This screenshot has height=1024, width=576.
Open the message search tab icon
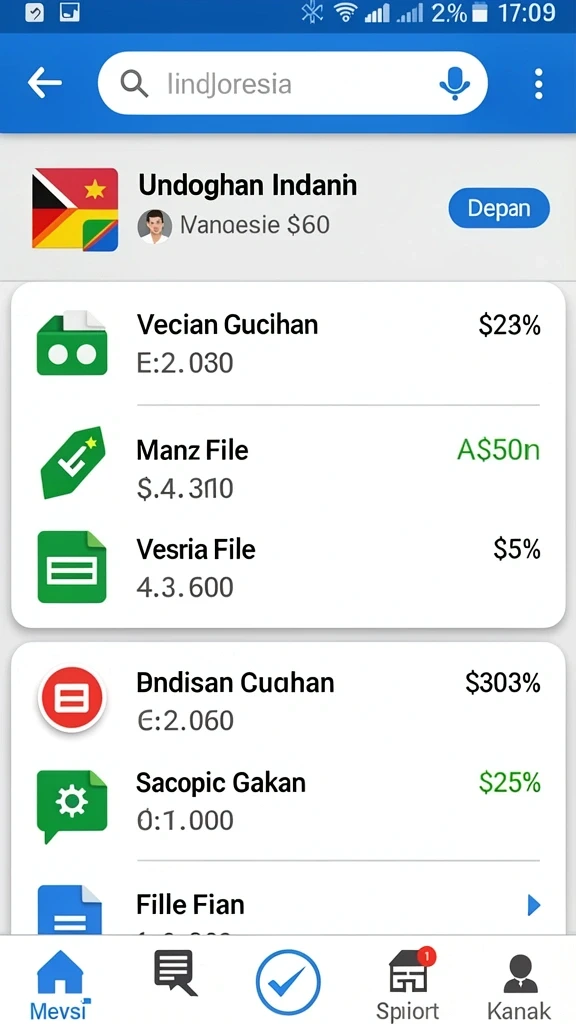(x=175, y=973)
